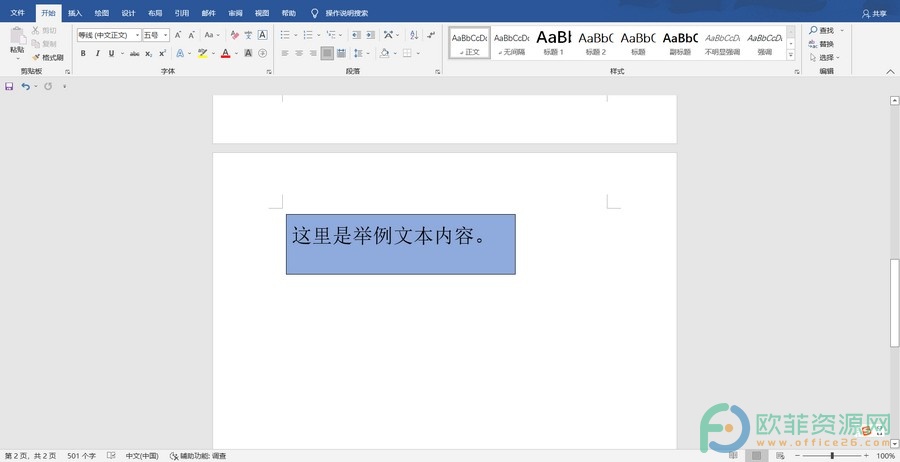This screenshot has width=900, height=462.
Task: Collapse the ribbon with the caret
Action: (890, 72)
